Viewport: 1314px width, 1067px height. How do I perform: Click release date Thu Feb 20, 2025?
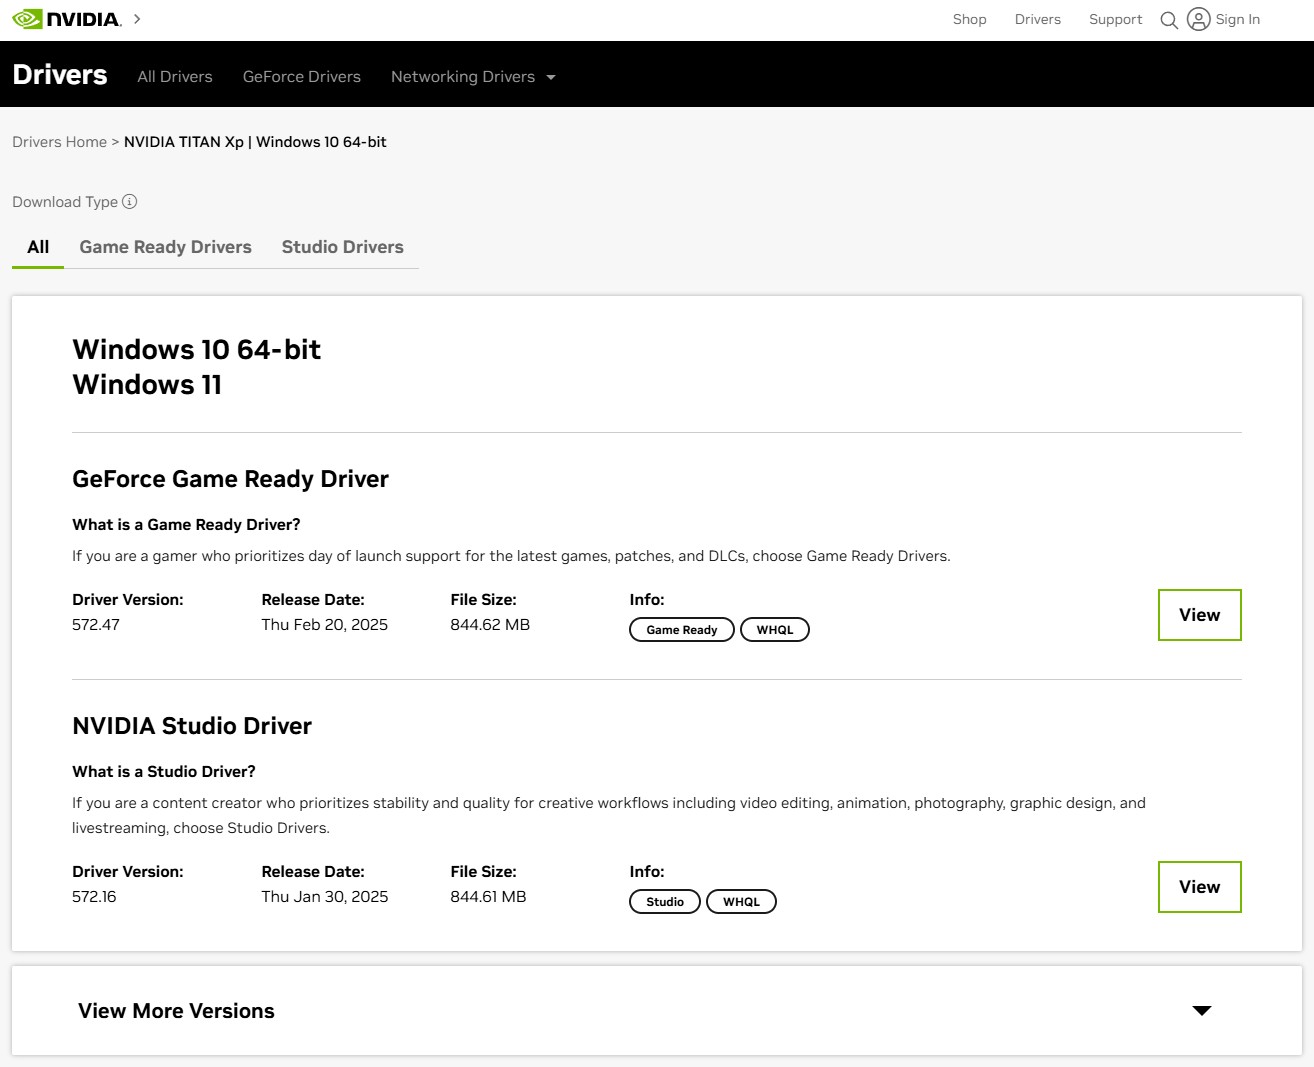pos(324,625)
